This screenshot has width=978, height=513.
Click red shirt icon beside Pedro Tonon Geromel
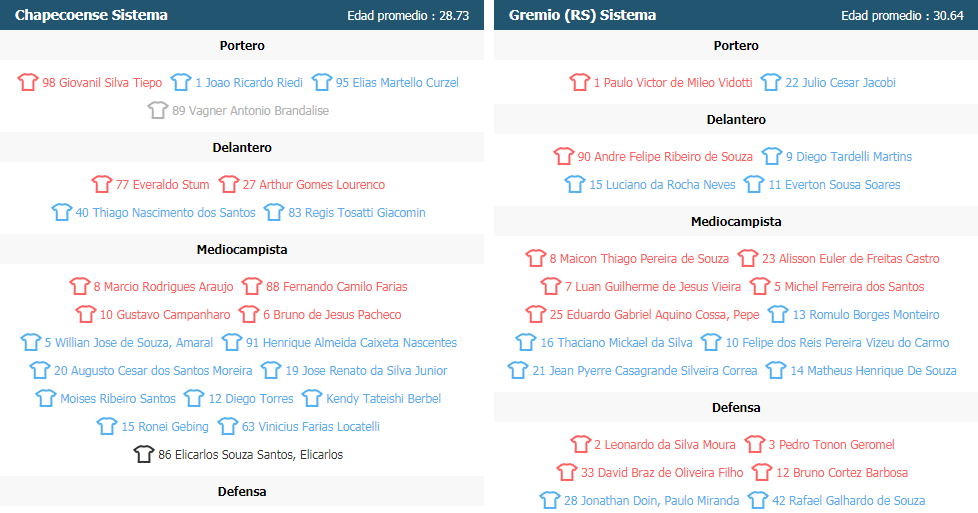tap(754, 444)
